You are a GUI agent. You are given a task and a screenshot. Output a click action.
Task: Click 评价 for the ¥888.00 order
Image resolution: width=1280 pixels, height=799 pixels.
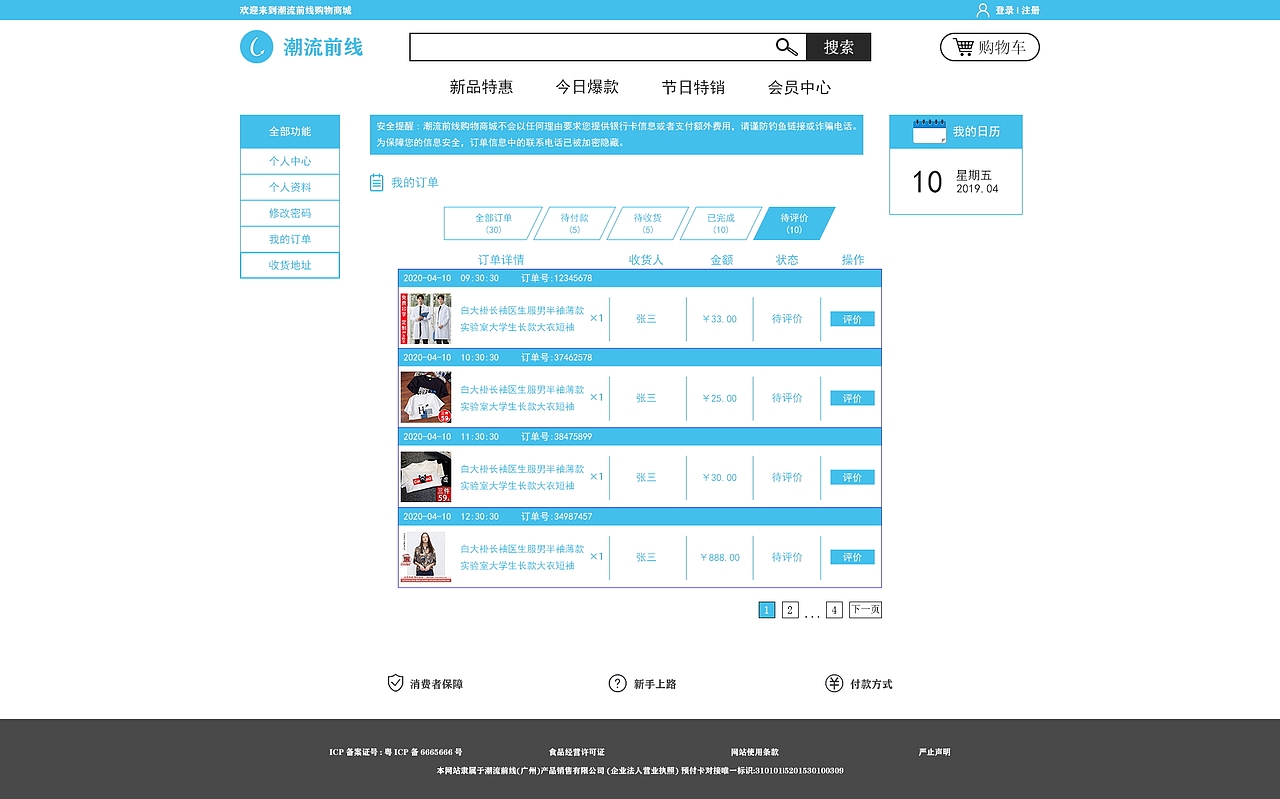coord(851,557)
